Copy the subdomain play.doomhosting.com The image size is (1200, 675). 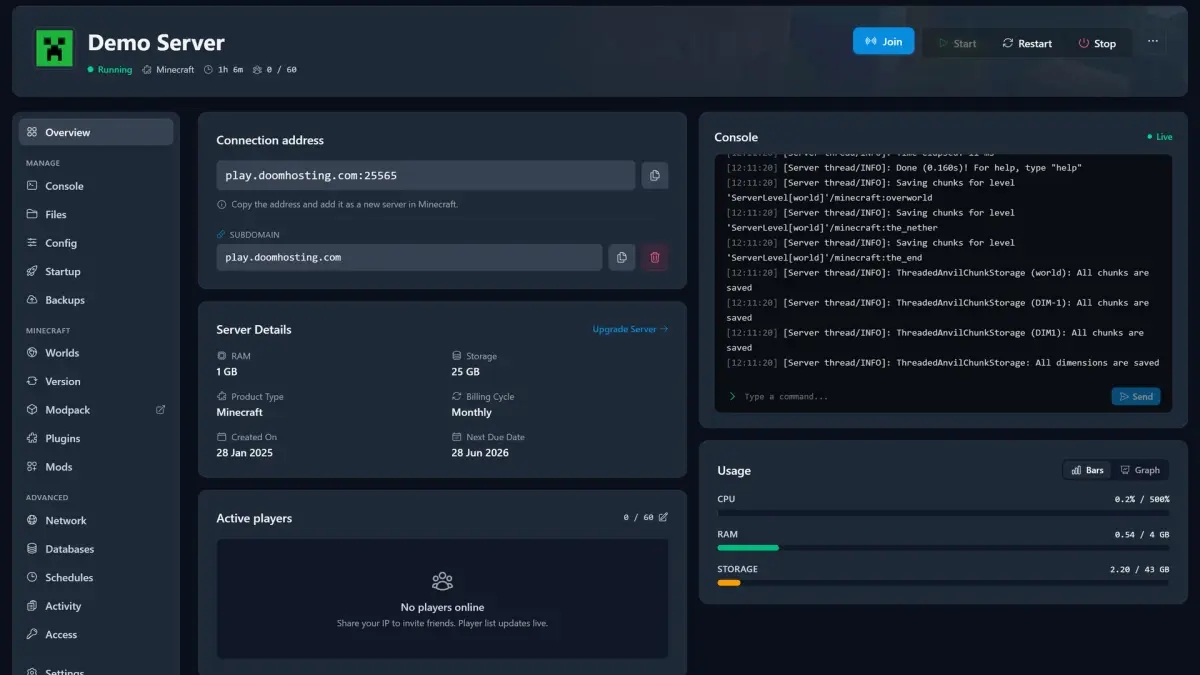click(x=621, y=257)
